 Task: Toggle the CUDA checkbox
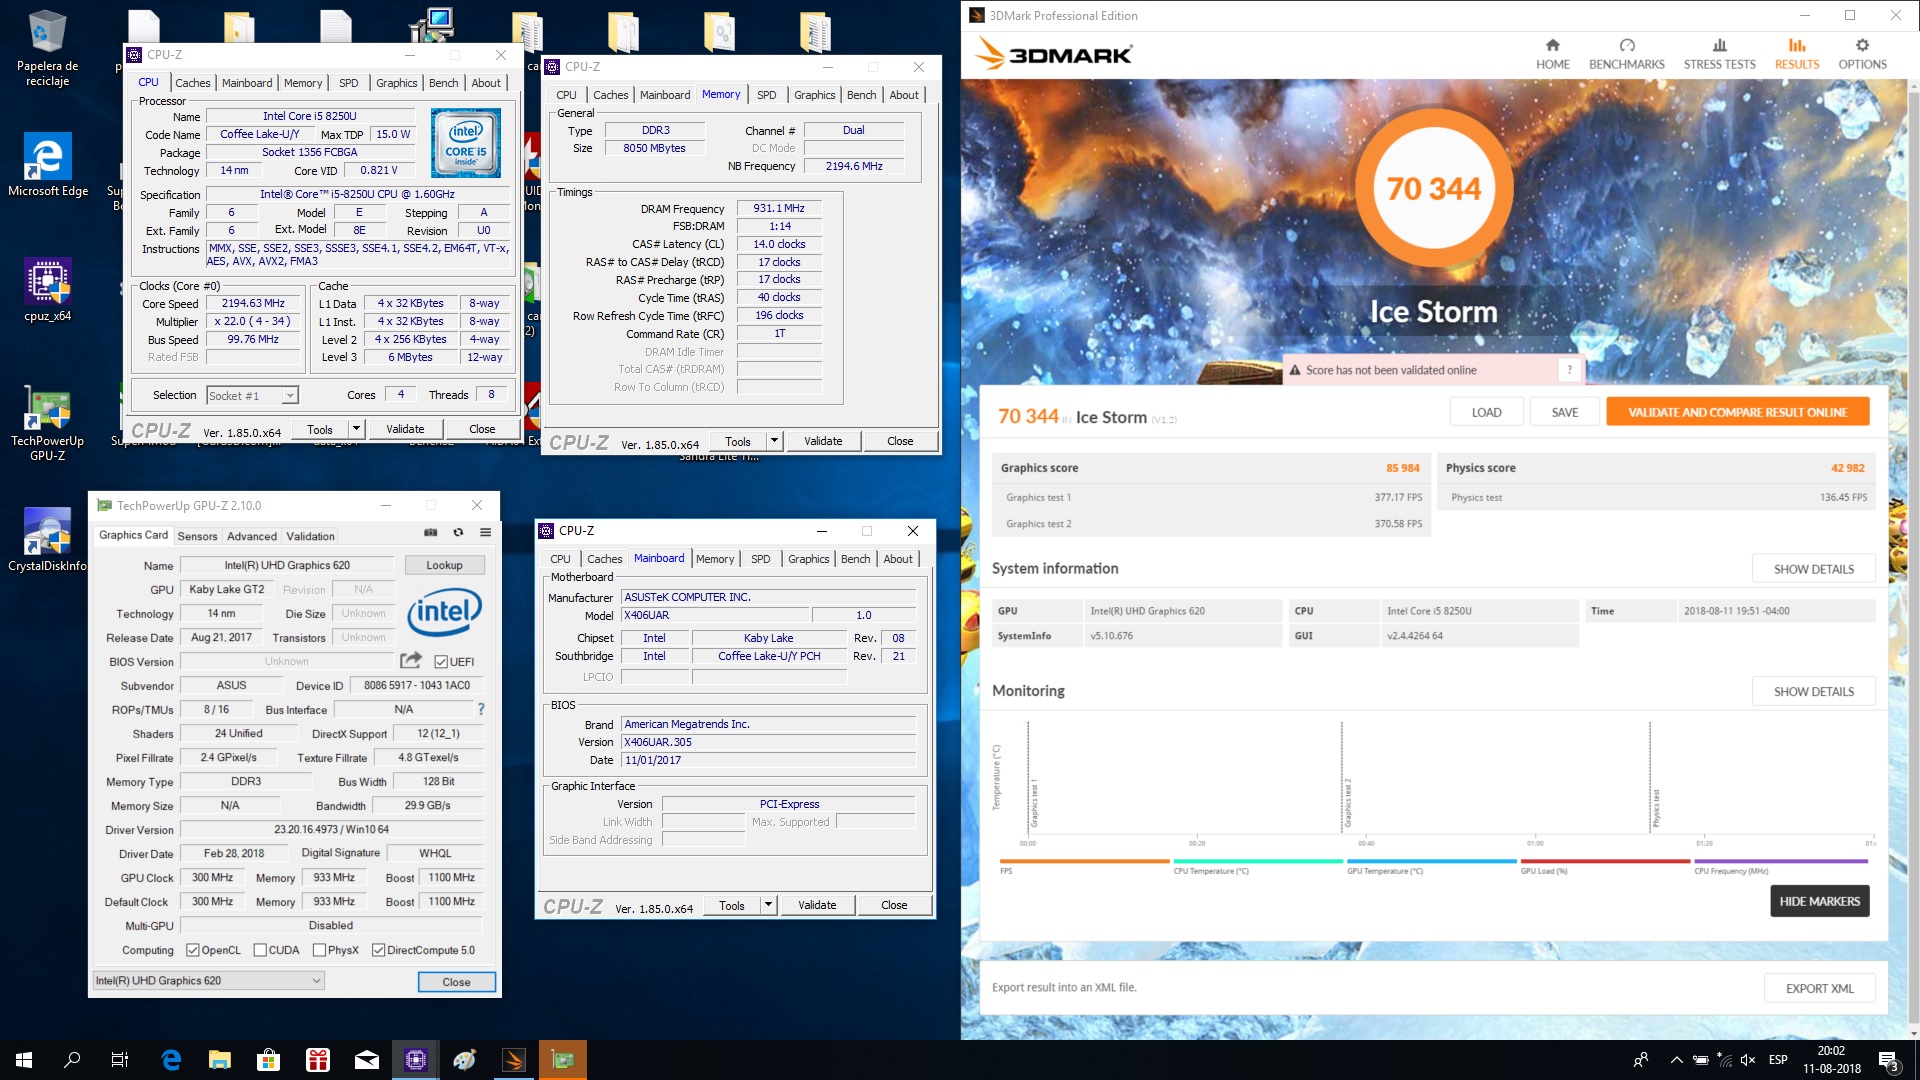[x=260, y=950]
